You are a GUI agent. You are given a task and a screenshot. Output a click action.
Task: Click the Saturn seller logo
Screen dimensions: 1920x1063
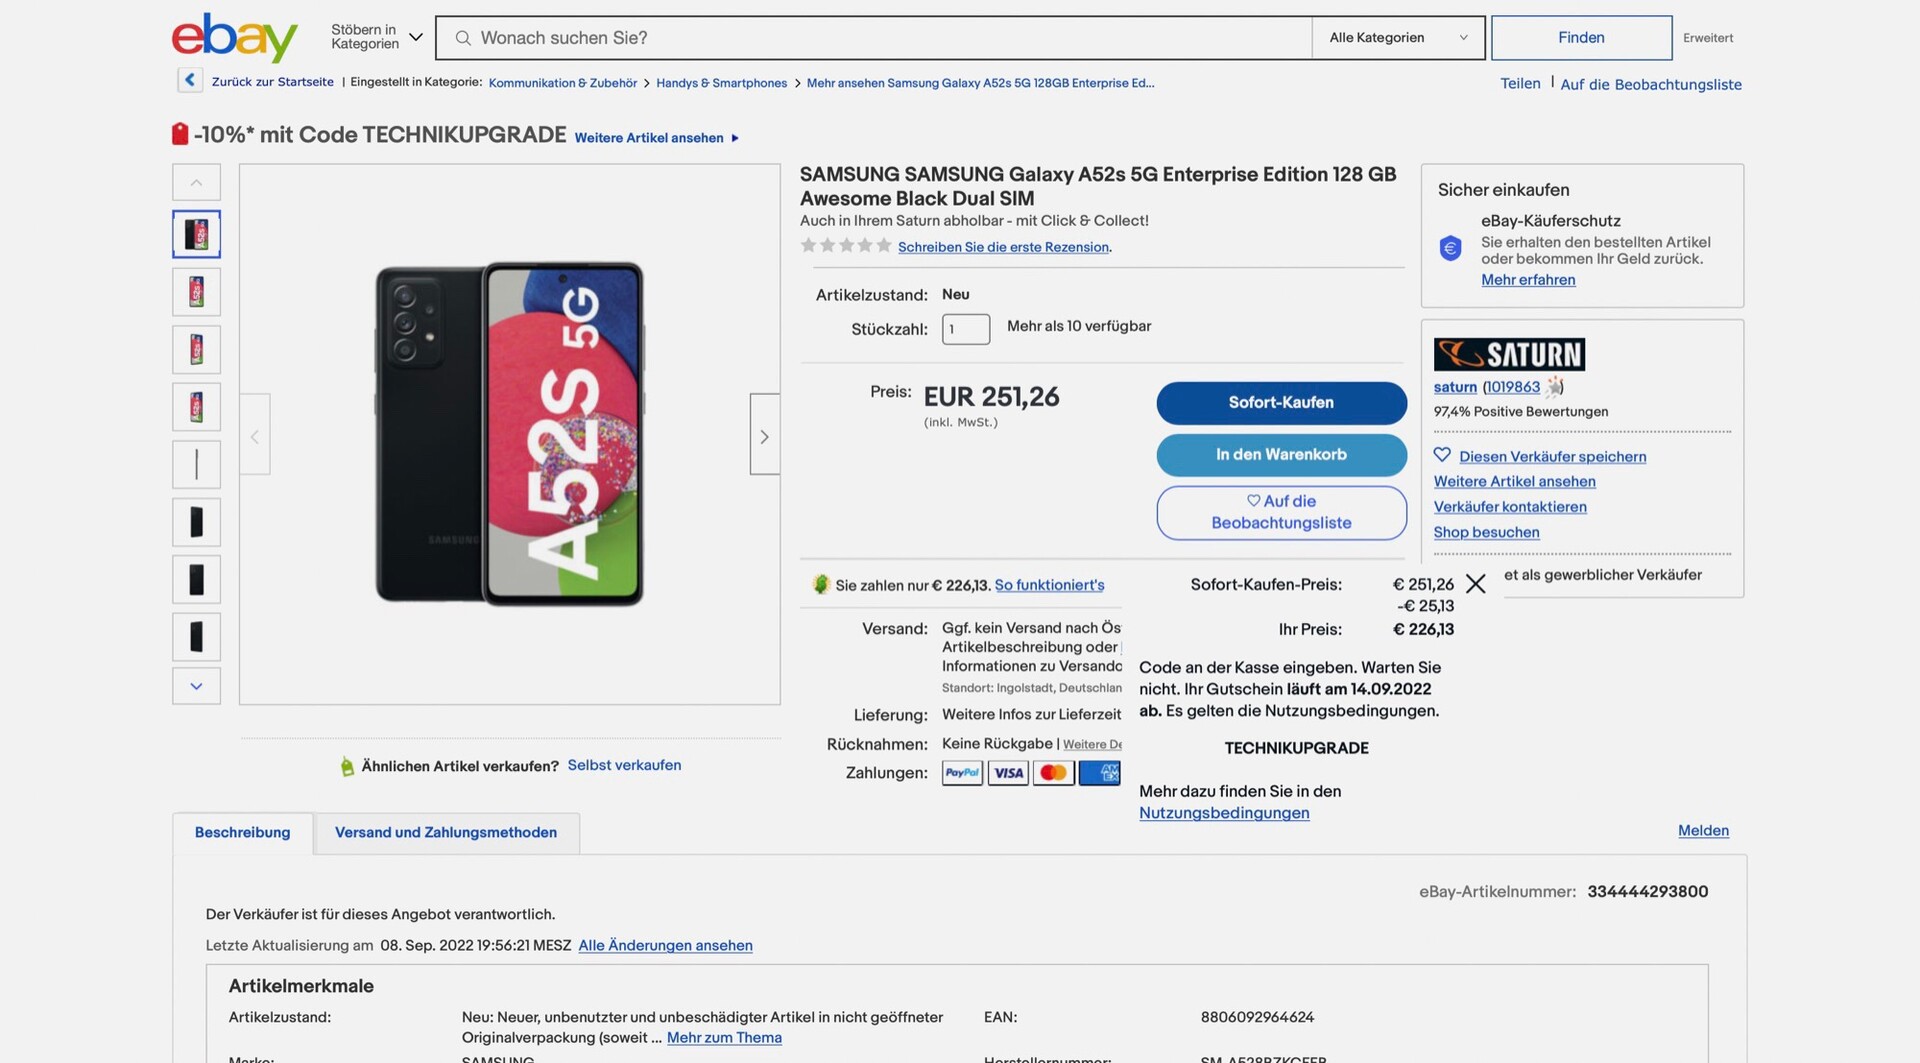pos(1508,355)
